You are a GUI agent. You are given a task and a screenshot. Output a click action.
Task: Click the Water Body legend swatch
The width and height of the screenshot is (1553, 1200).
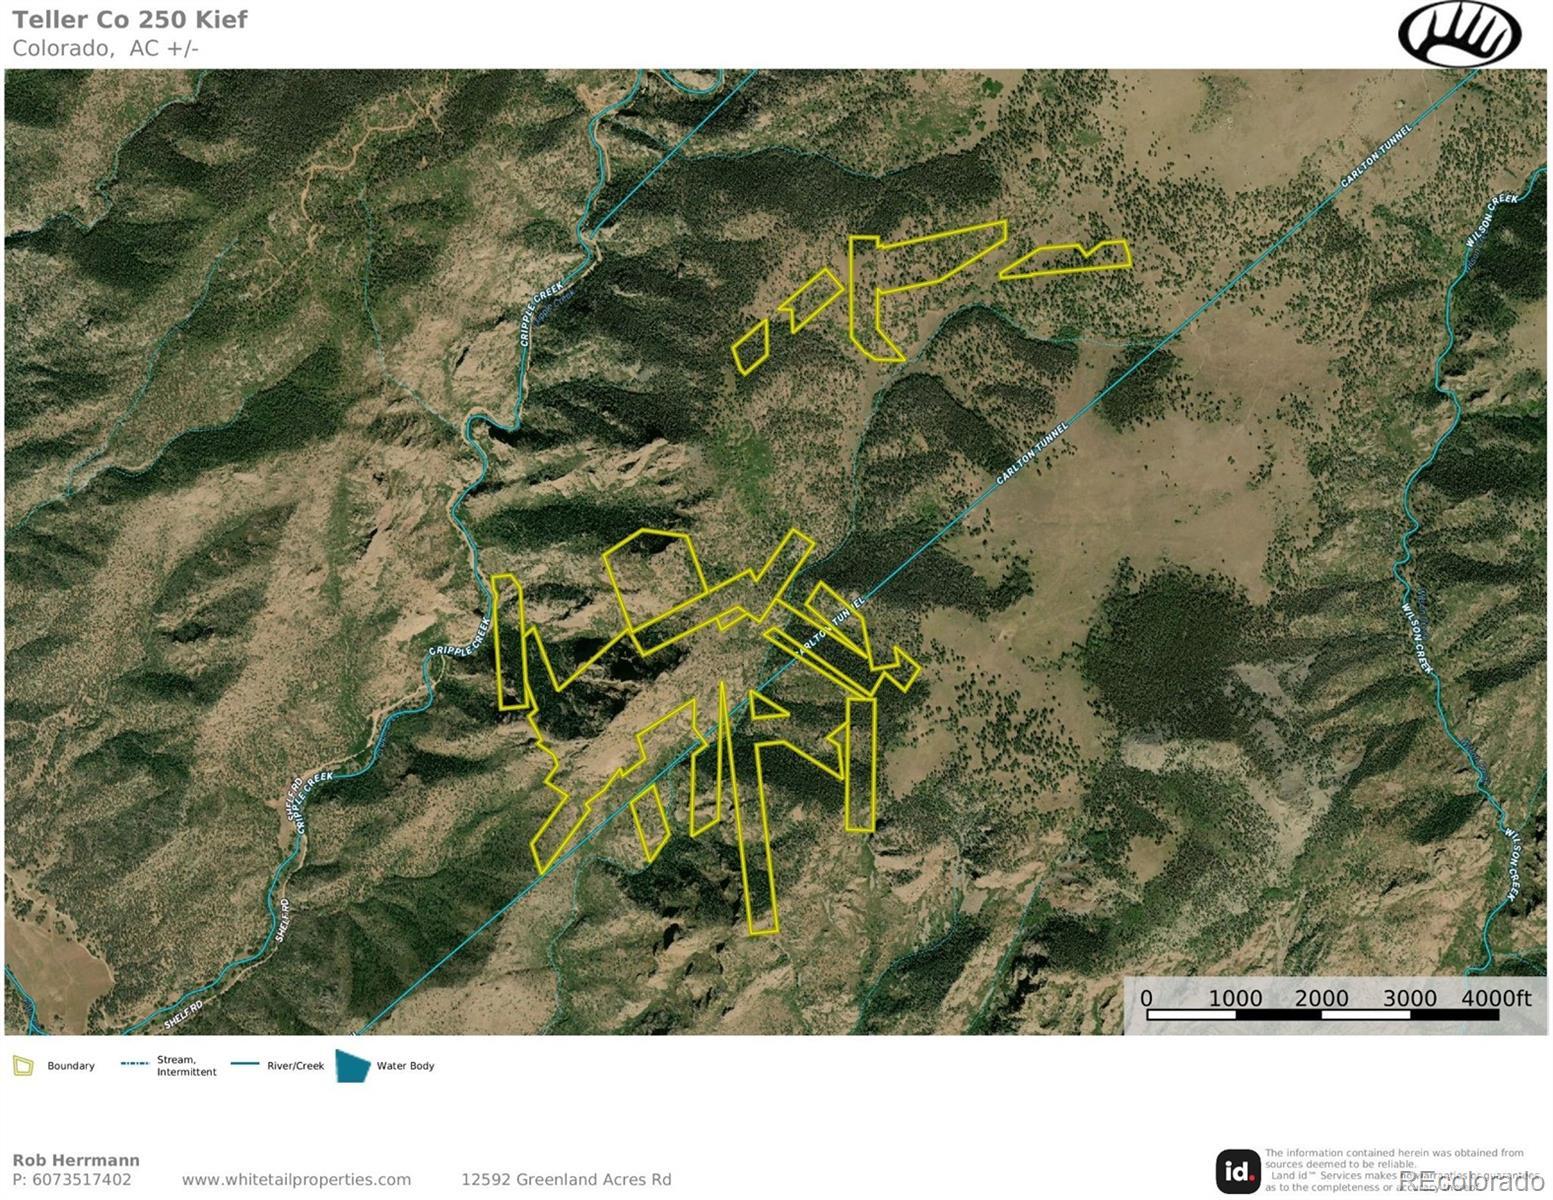click(353, 1066)
